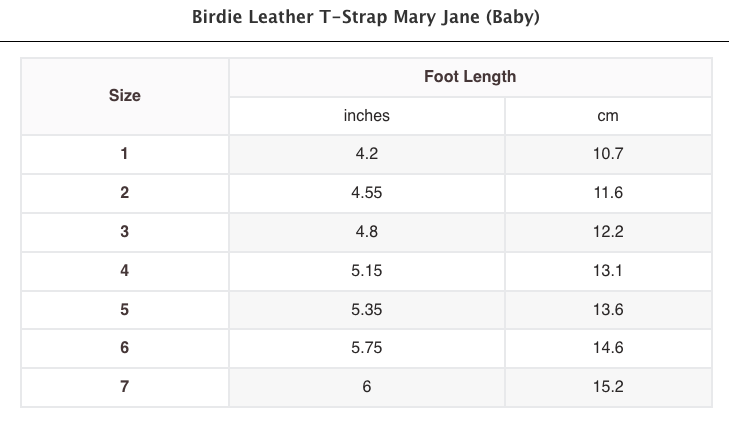Viewport: 729px width, 429px height.
Task: Select the 4.55 inches cell
Action: point(366,193)
